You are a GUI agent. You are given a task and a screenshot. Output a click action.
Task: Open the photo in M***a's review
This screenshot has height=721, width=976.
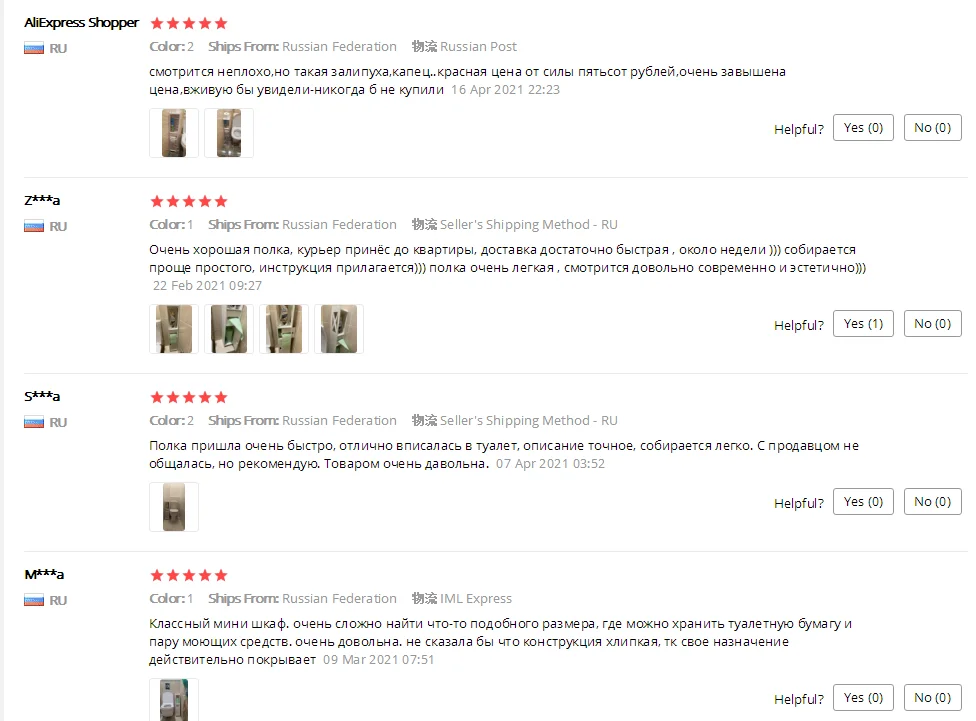point(174,700)
